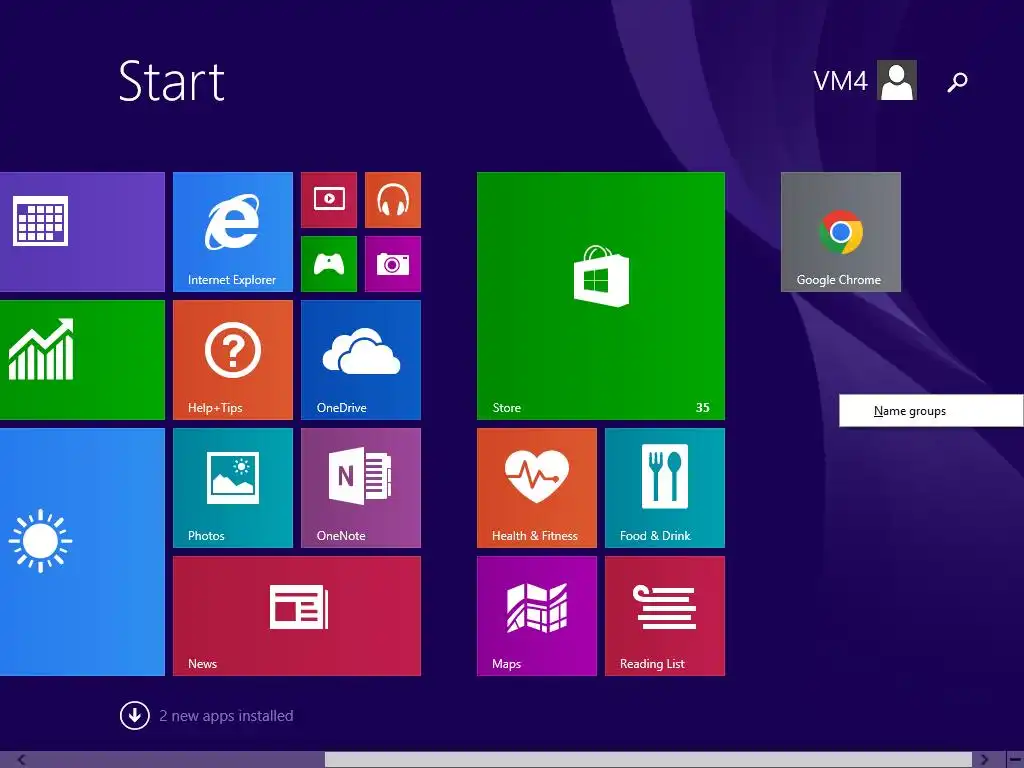Click the VM4 user account picture
Image resolution: width=1024 pixels, height=768 pixels.
click(x=897, y=80)
